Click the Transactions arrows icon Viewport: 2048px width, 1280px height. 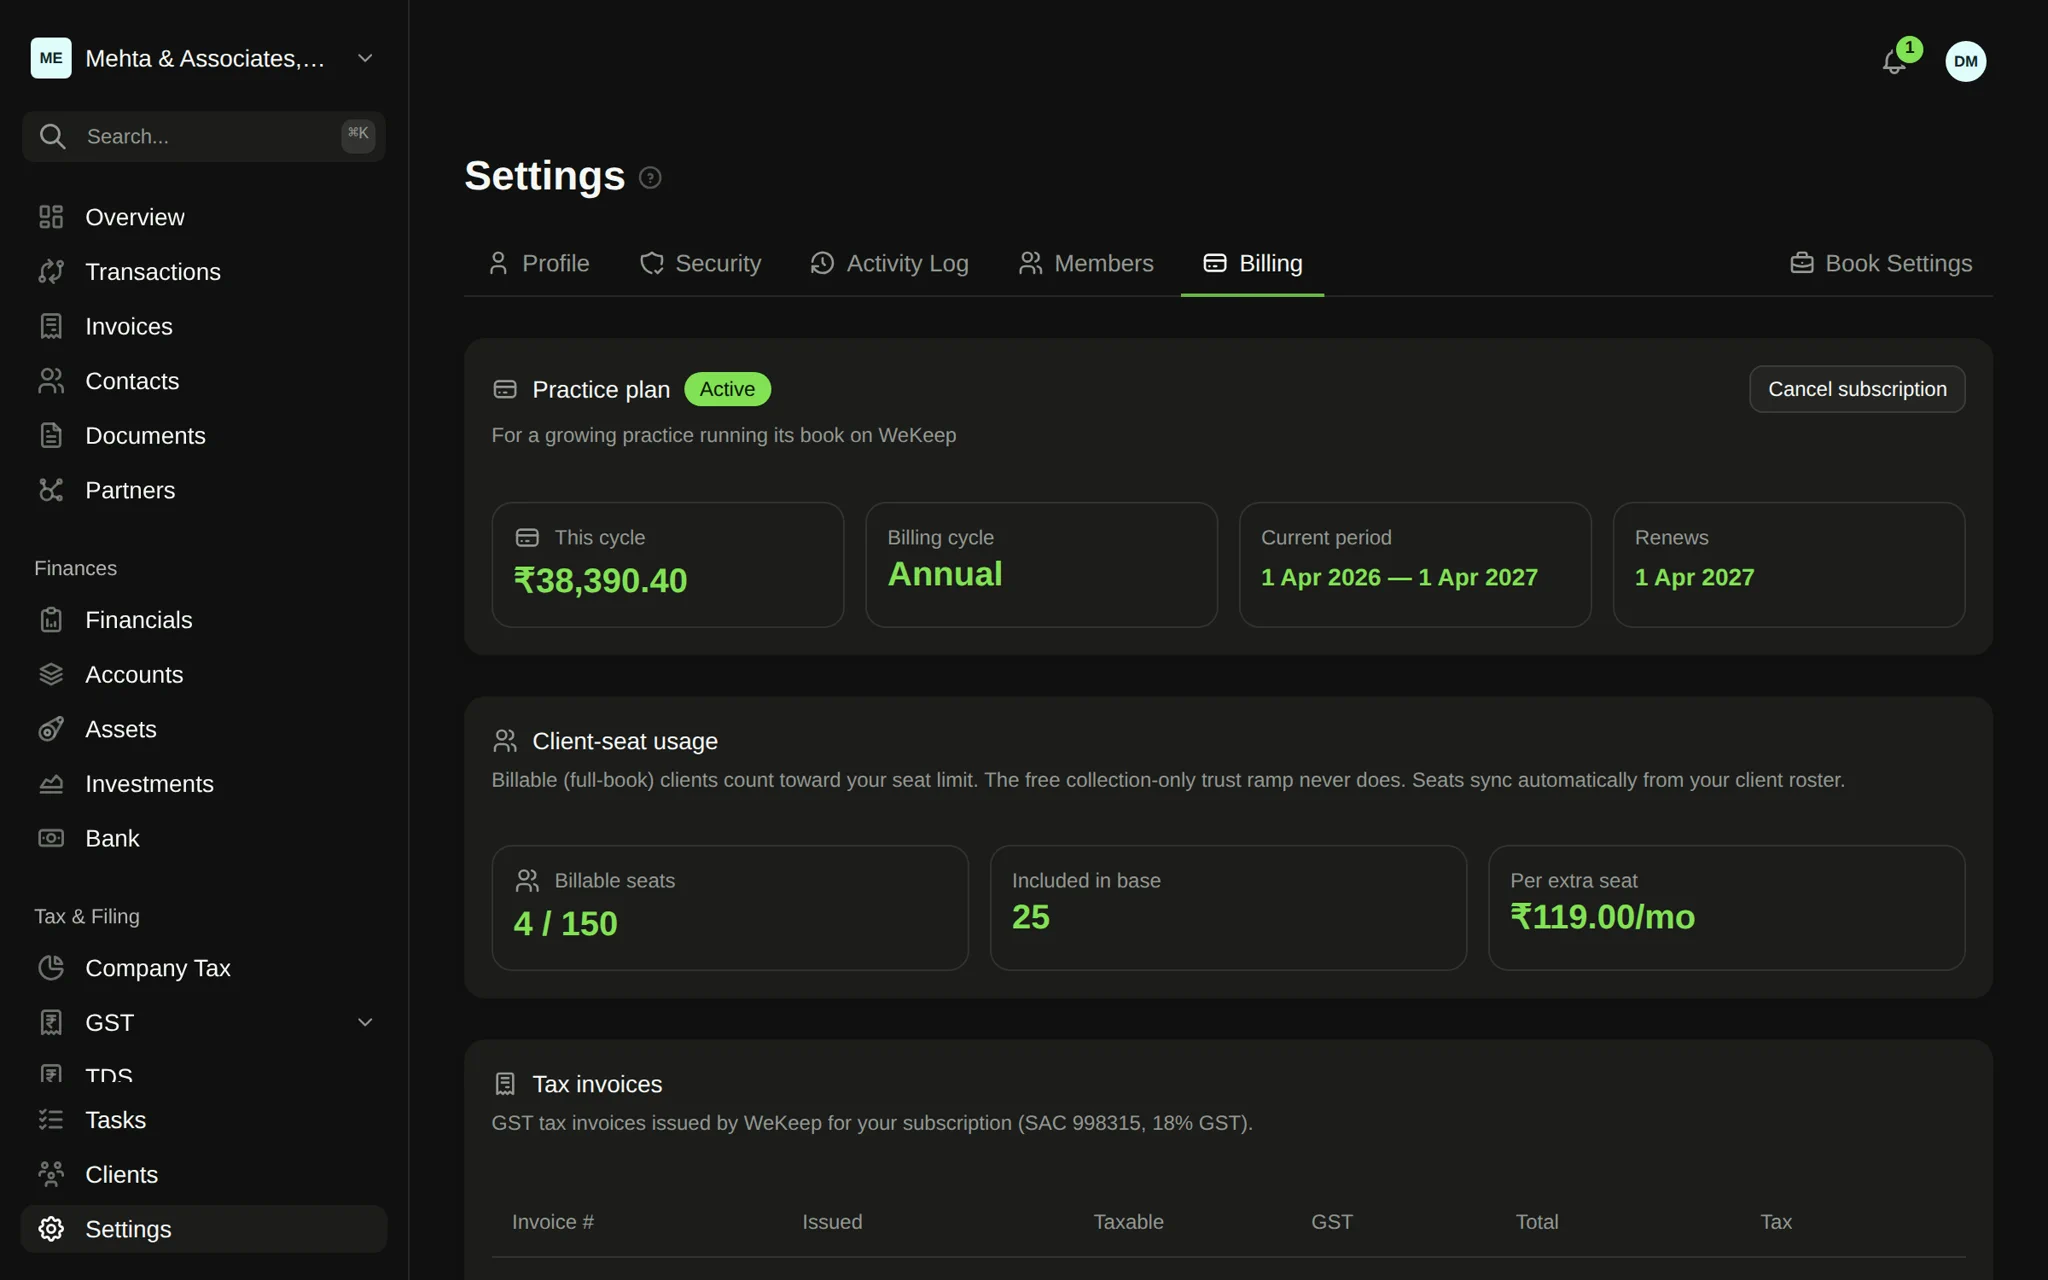[x=51, y=272]
